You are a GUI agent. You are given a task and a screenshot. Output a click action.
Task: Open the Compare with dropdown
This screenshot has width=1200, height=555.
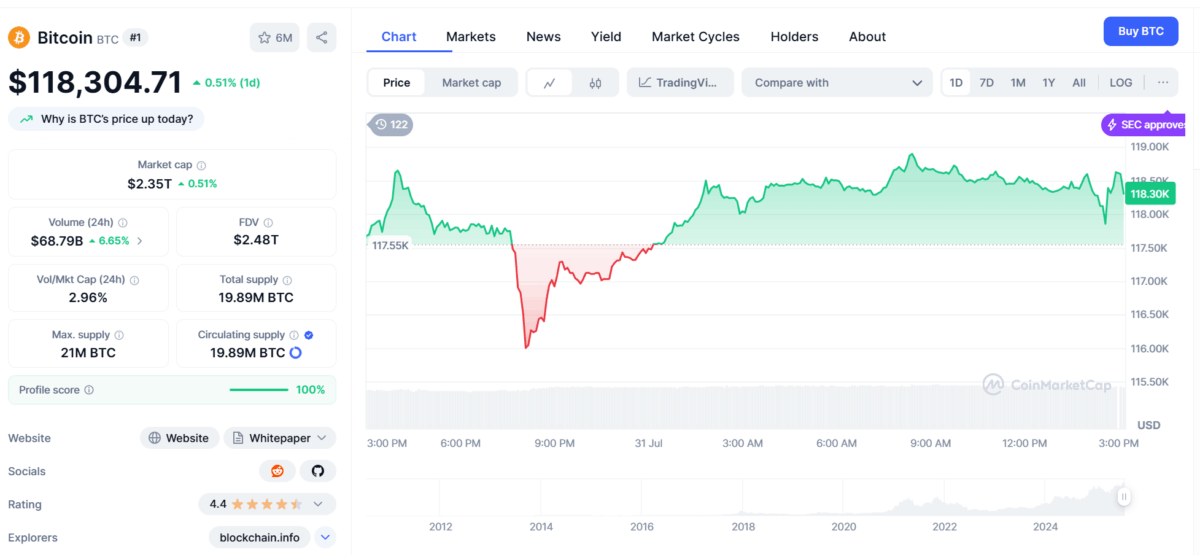point(838,83)
